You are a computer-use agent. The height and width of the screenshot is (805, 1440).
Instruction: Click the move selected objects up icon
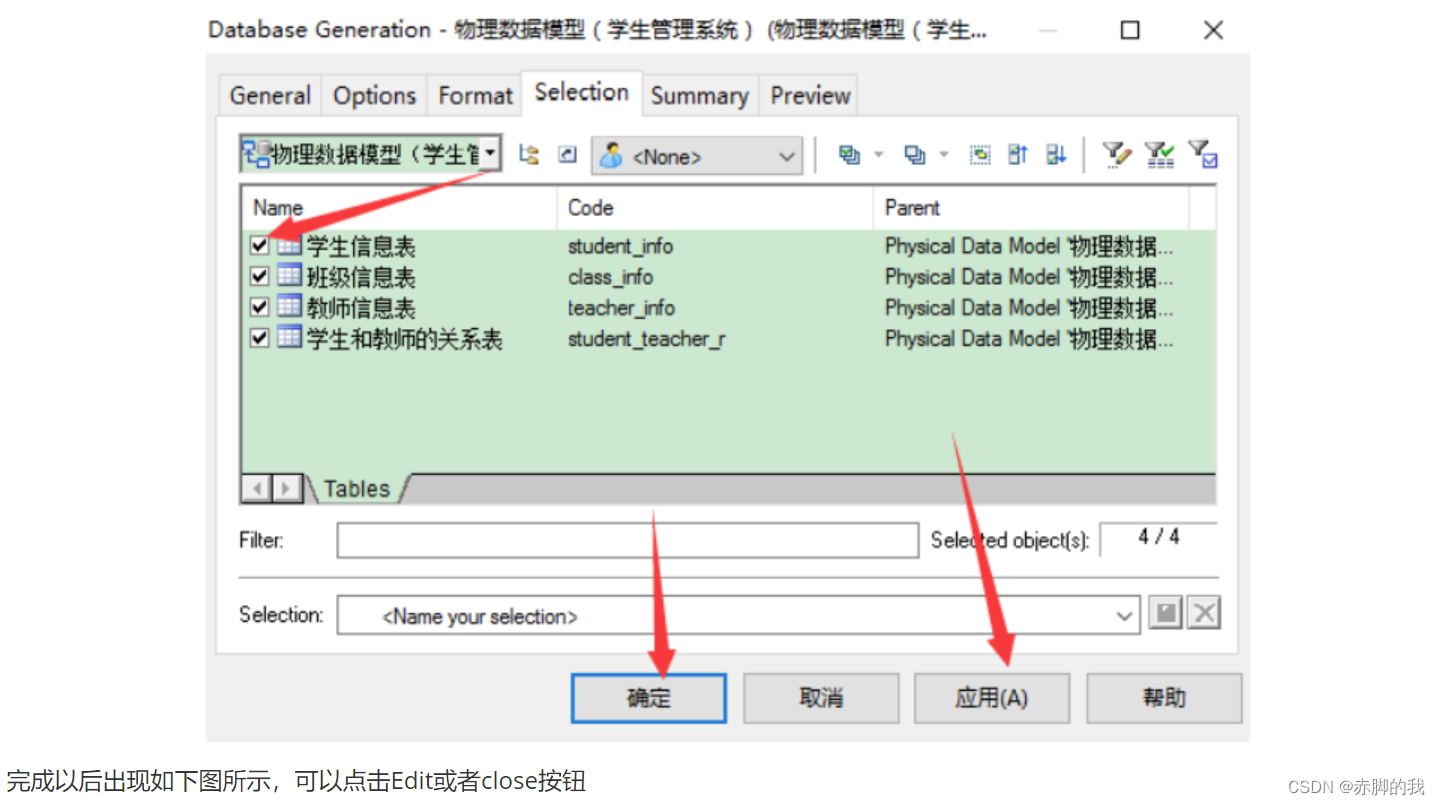[1017, 155]
